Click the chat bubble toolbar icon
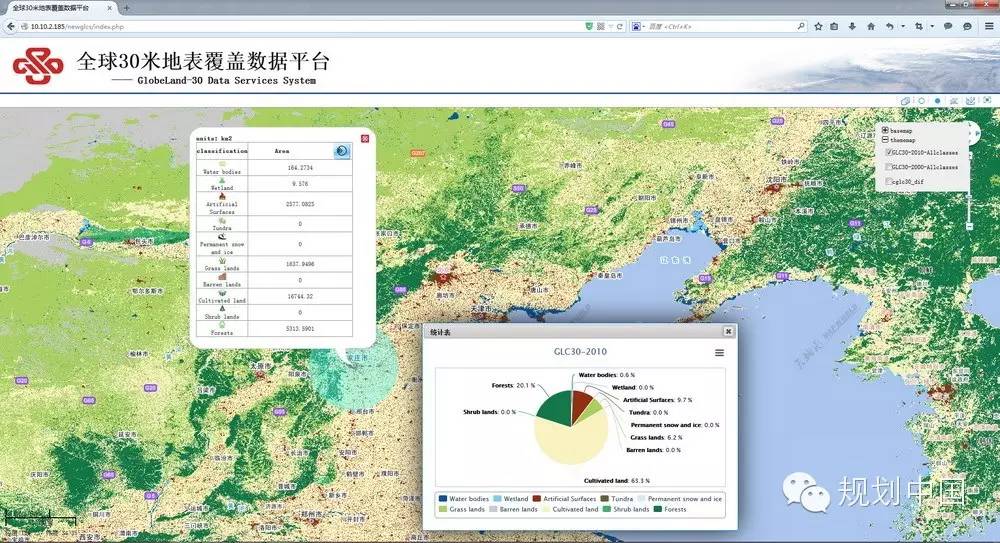Image resolution: width=1000 pixels, height=543 pixels. [948, 26]
